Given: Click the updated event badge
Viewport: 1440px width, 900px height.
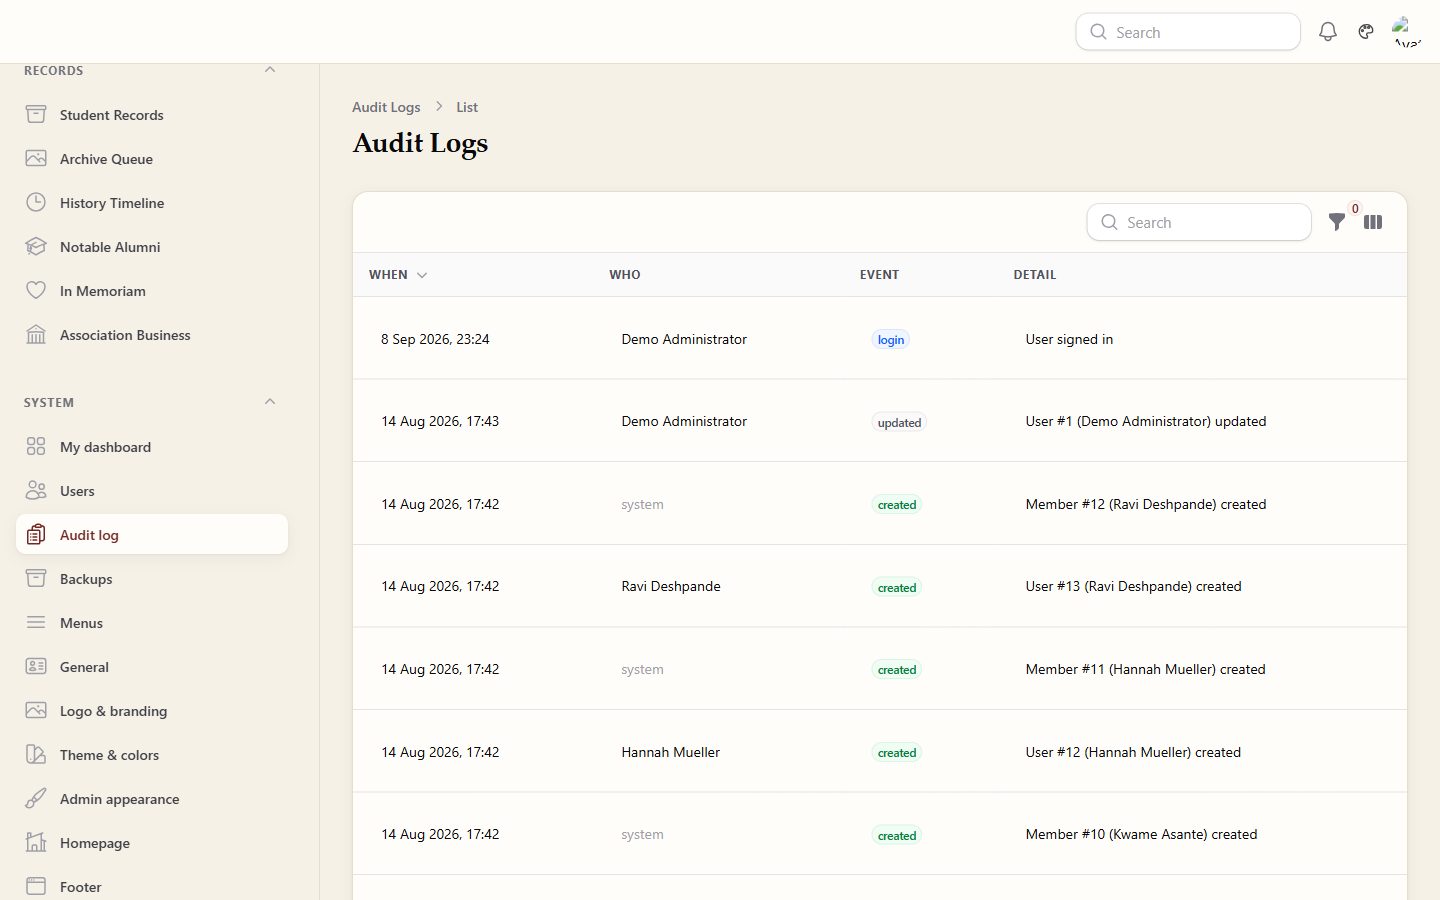Looking at the screenshot, I should click(x=899, y=422).
